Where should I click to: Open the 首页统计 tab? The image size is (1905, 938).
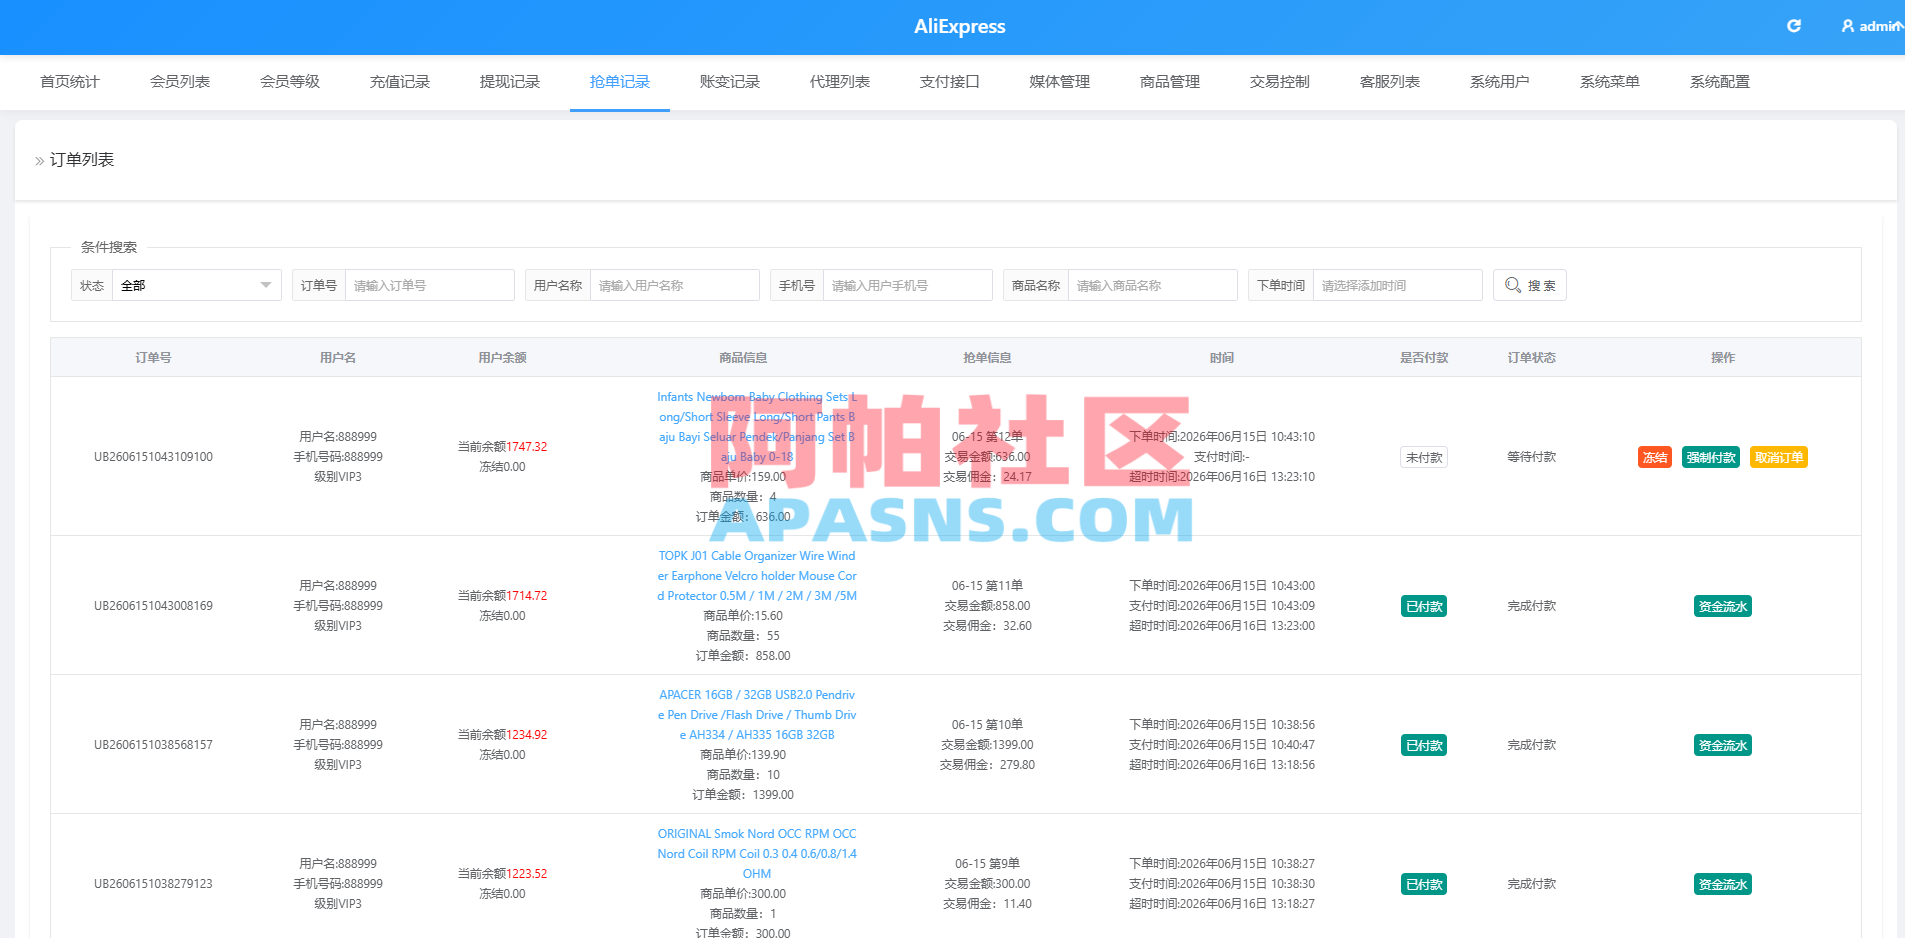70,82
